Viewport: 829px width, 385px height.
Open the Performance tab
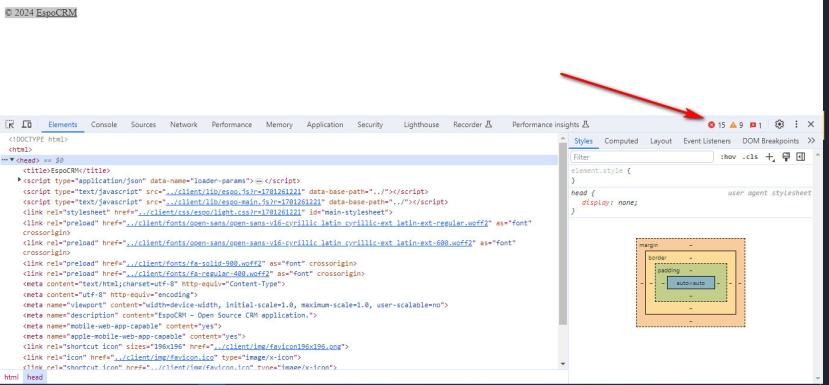(x=232, y=125)
